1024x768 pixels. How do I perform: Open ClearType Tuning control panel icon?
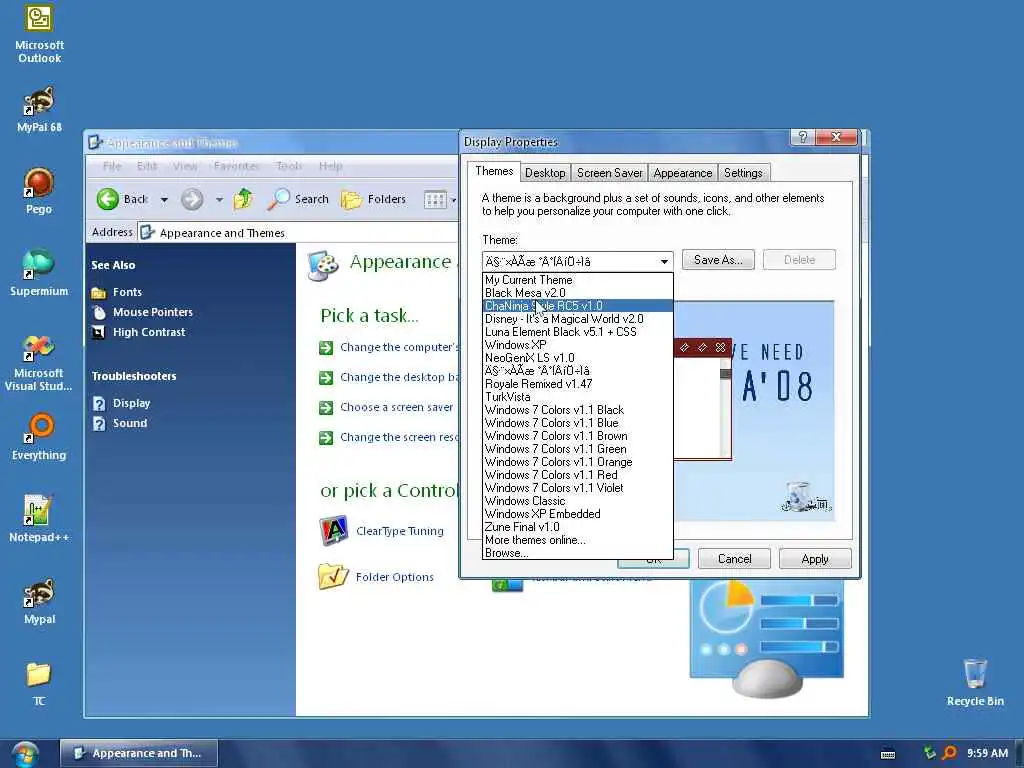[x=381, y=531]
